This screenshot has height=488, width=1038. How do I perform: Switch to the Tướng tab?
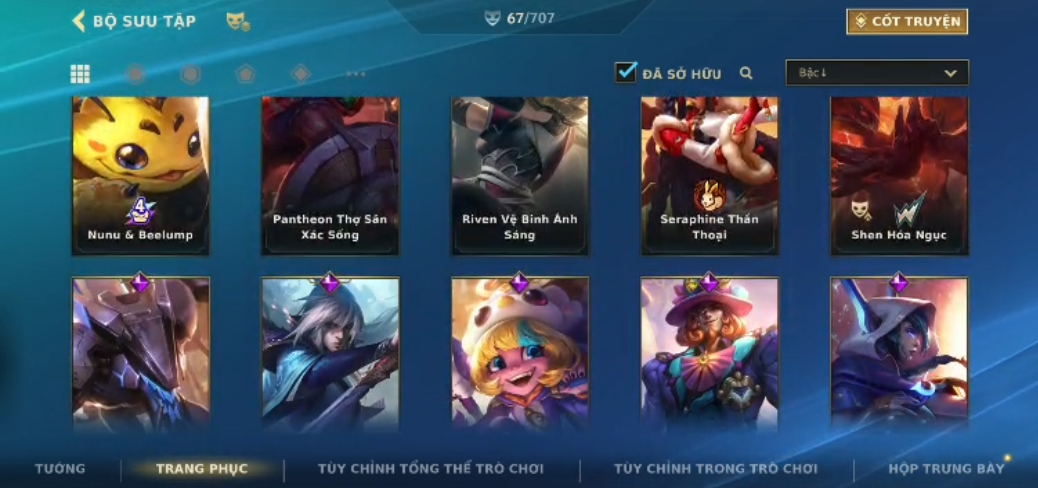tap(60, 469)
